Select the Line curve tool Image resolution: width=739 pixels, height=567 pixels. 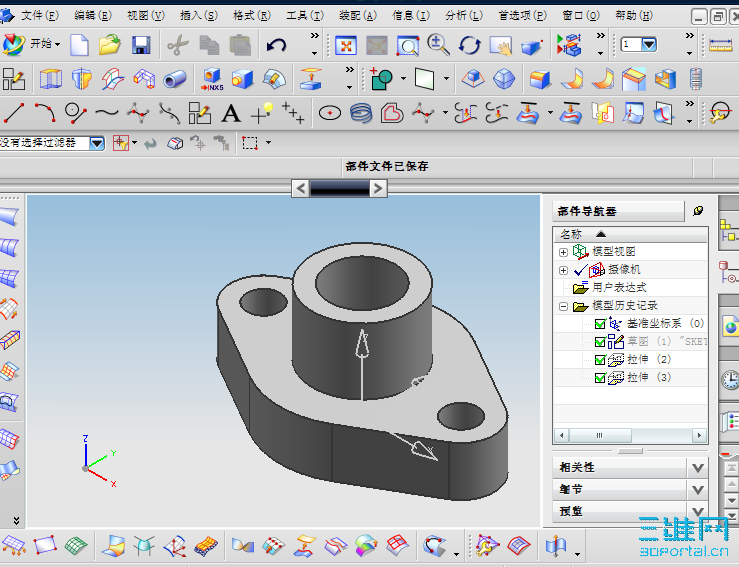tap(14, 113)
